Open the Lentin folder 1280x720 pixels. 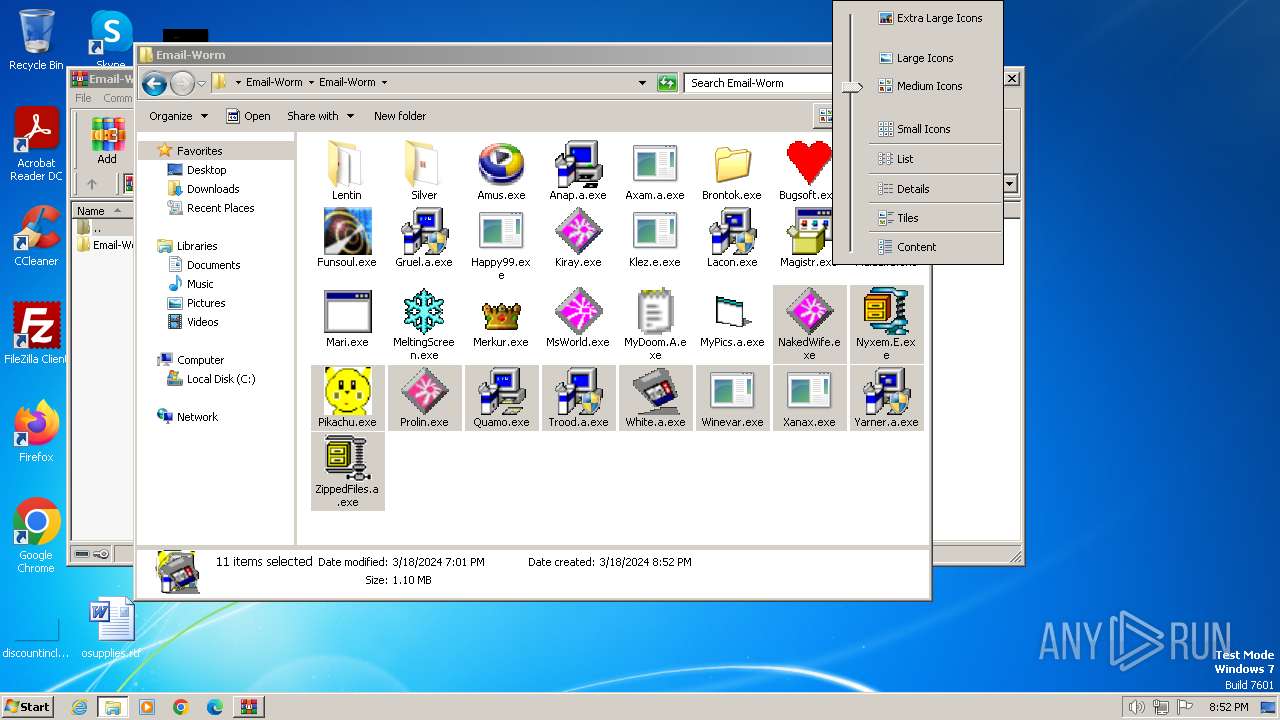pos(347,170)
